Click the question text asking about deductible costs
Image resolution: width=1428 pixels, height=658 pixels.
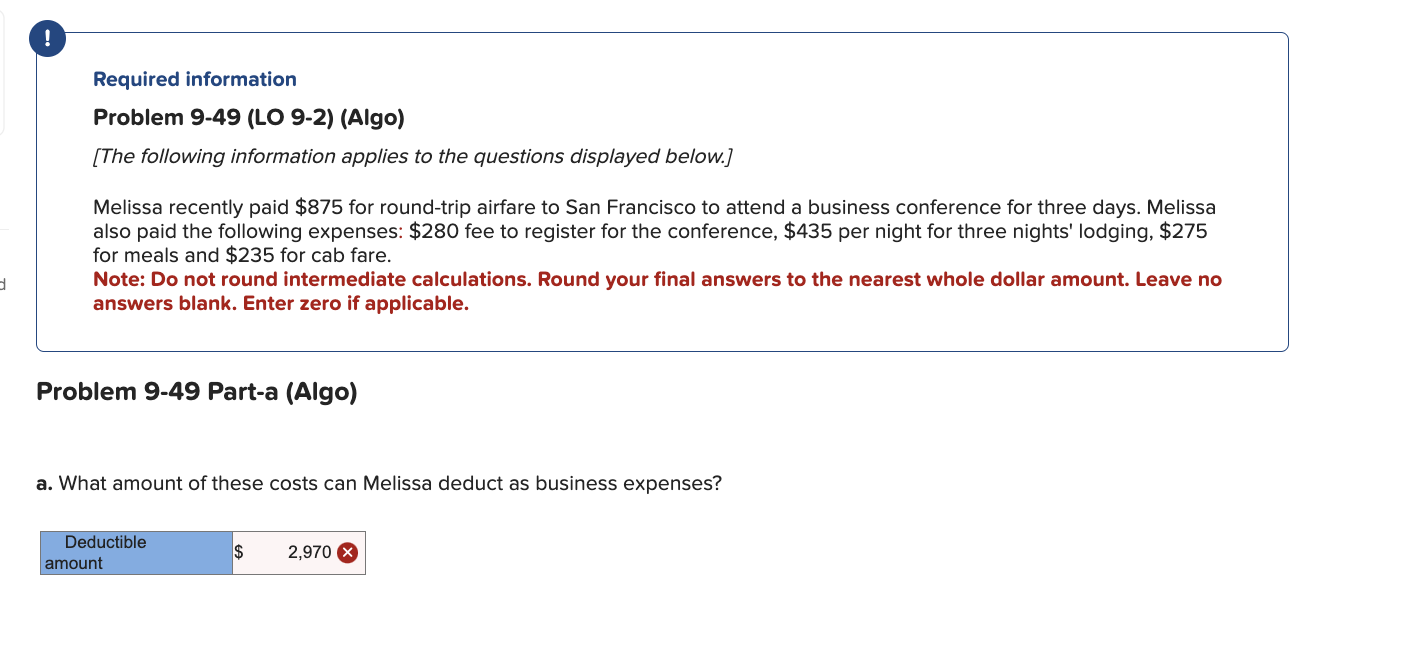pos(379,483)
